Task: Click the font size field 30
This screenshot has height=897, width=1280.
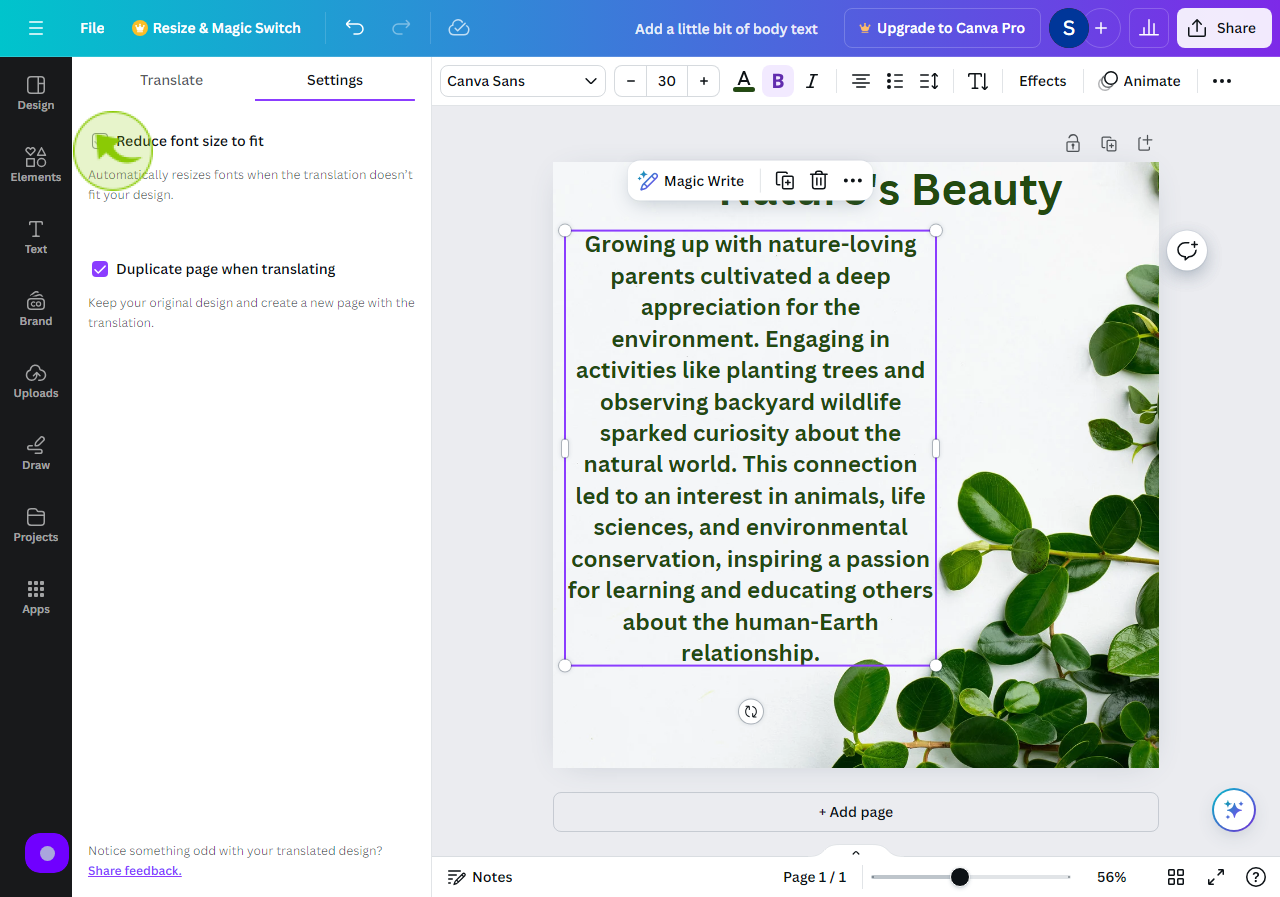Action: click(x=667, y=81)
